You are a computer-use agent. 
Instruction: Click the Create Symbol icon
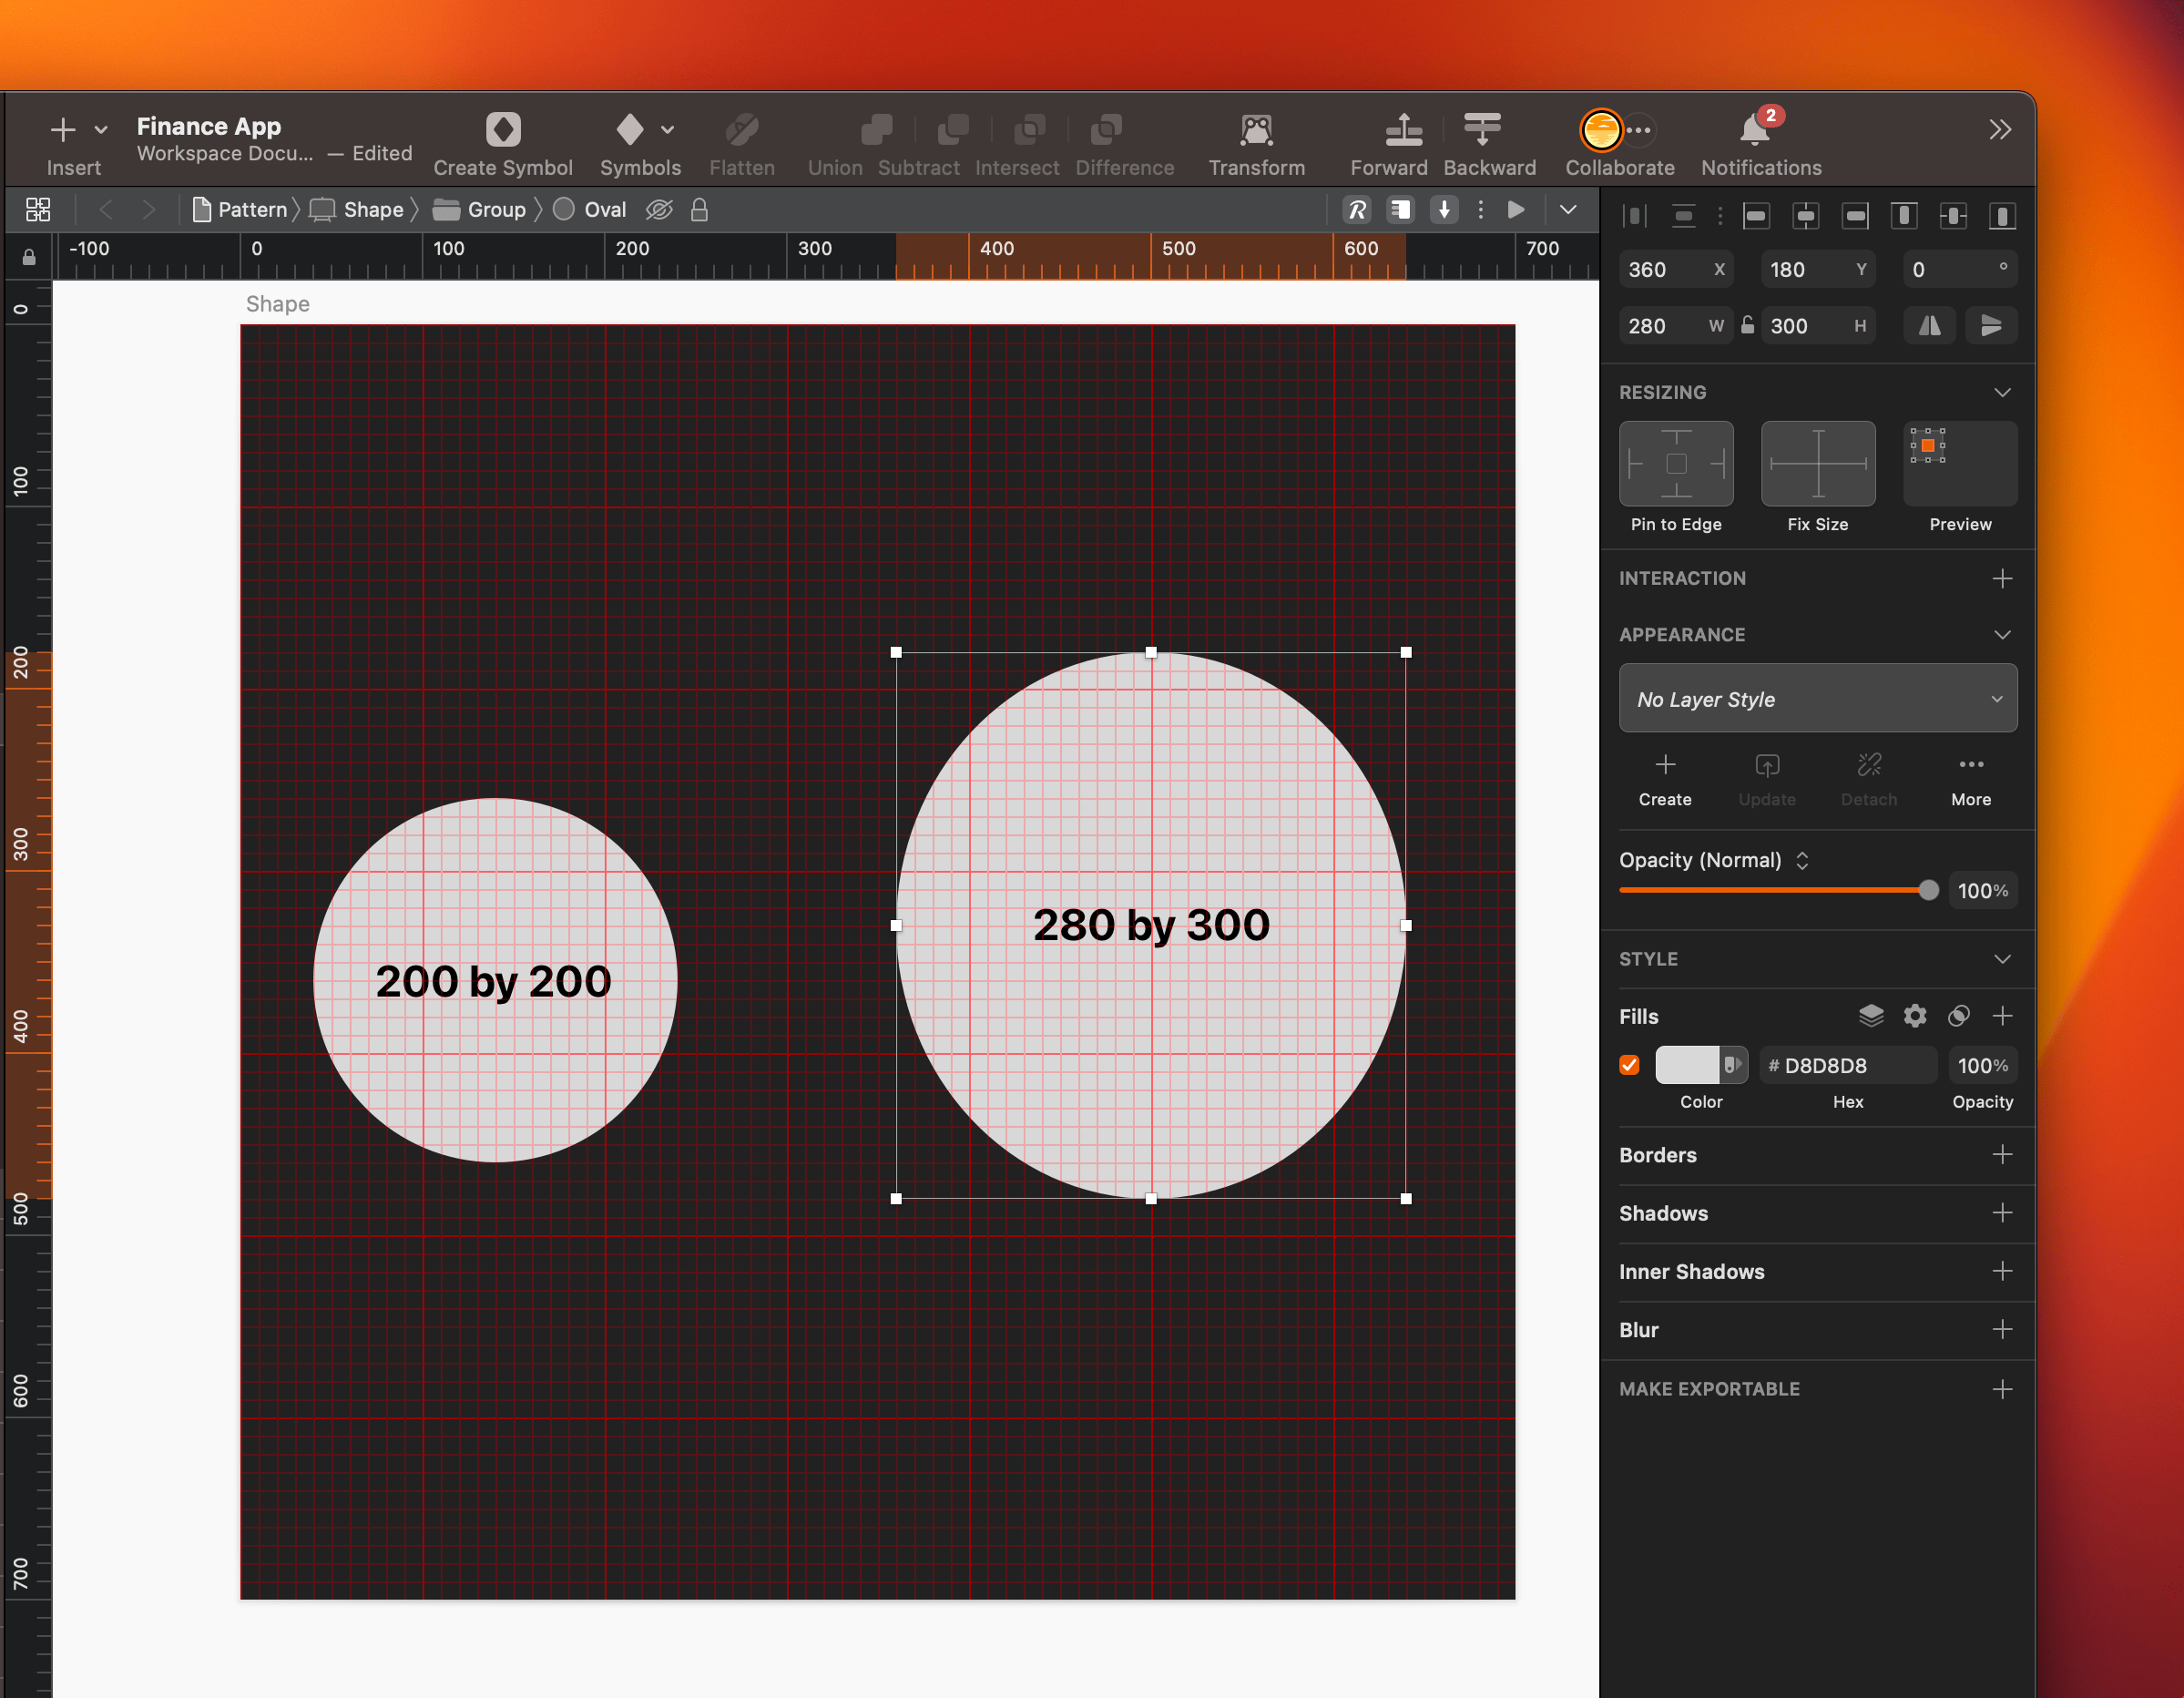(503, 130)
